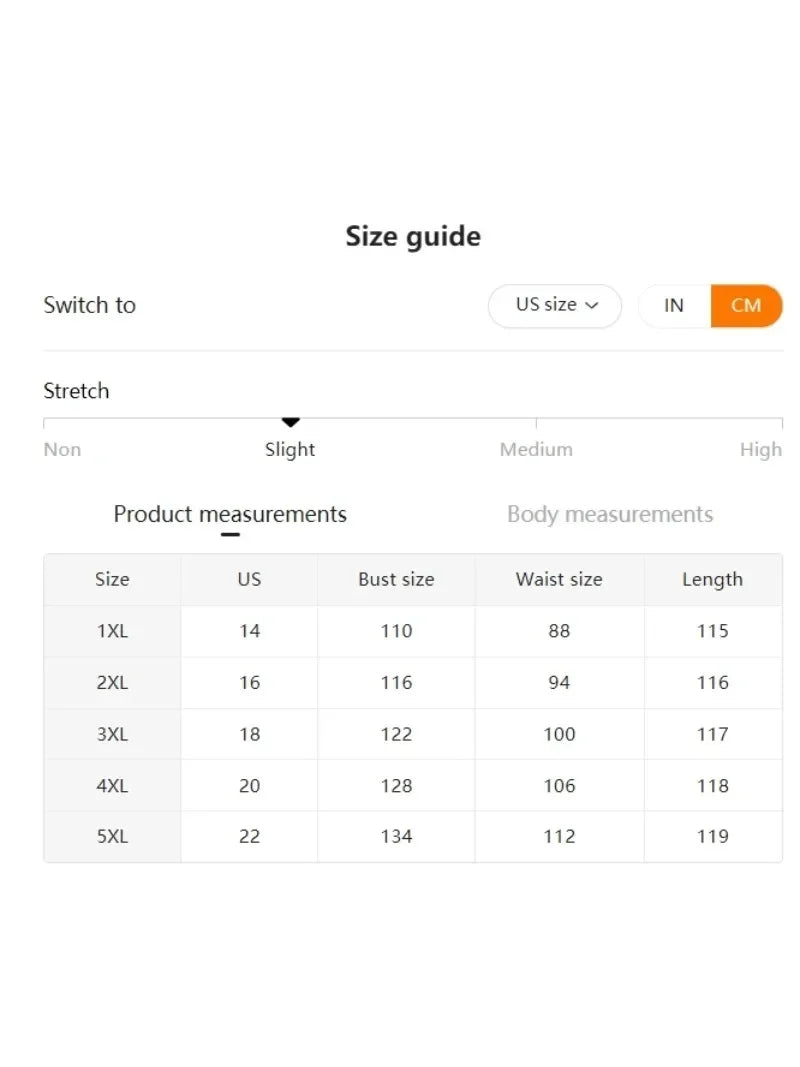Viewport: 800px width, 1067px height.
Task: Select Medium on the stretch scale
Action: 536,449
